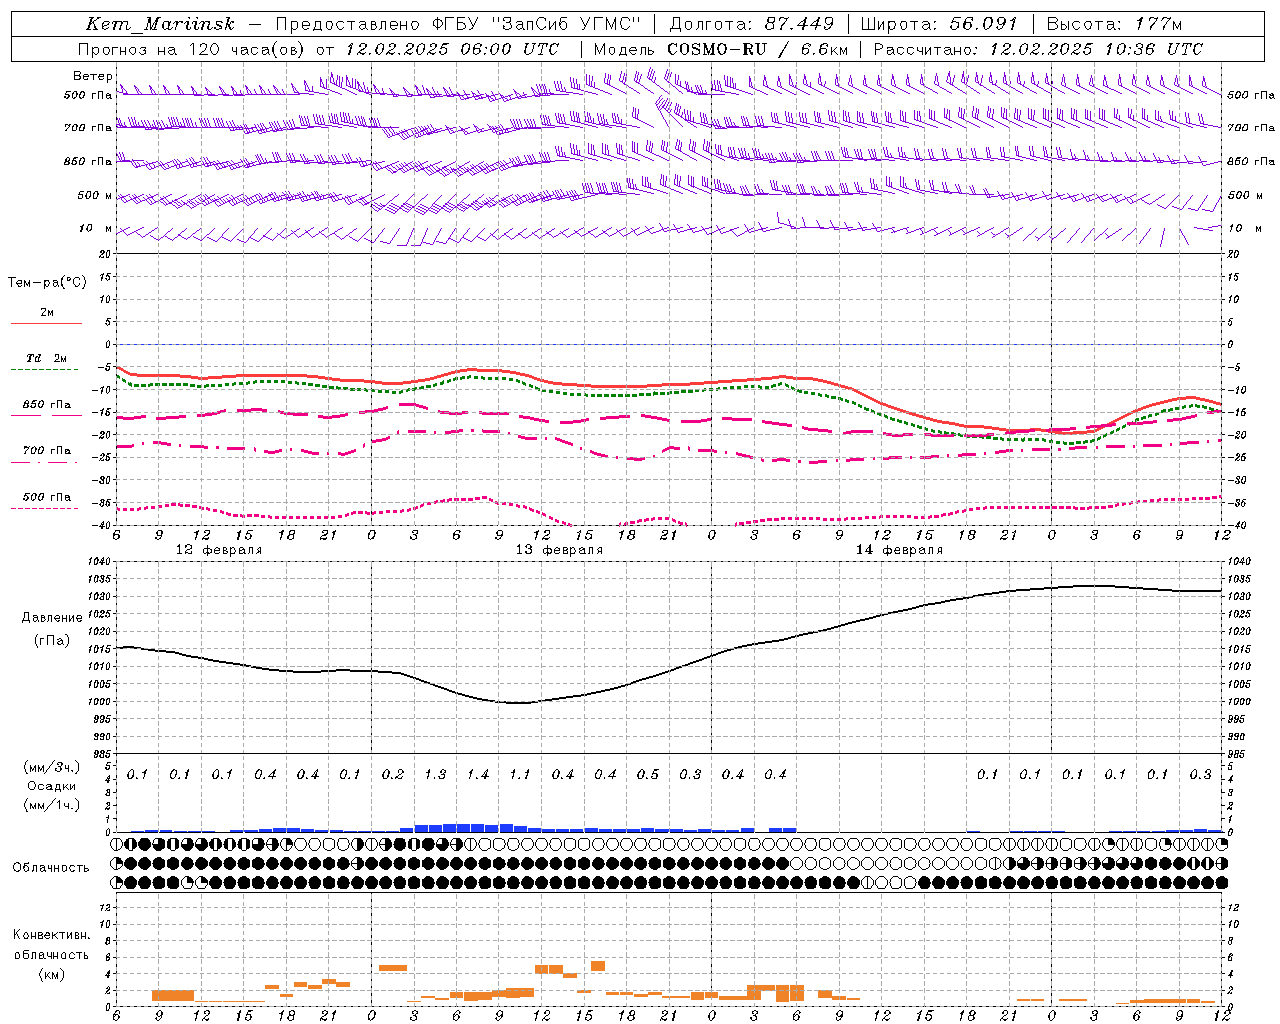Click the 12 февраля date label
This screenshot has width=1280, height=1024.
point(219,550)
